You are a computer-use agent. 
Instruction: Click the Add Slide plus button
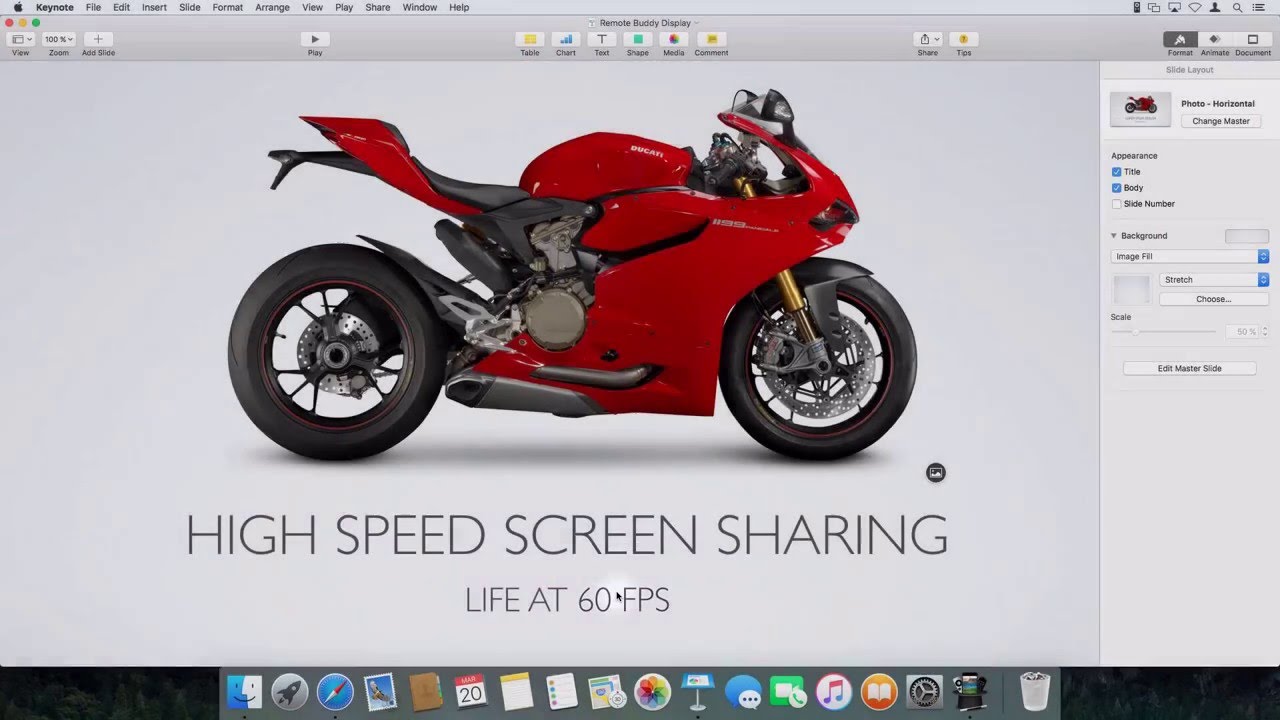point(98,39)
